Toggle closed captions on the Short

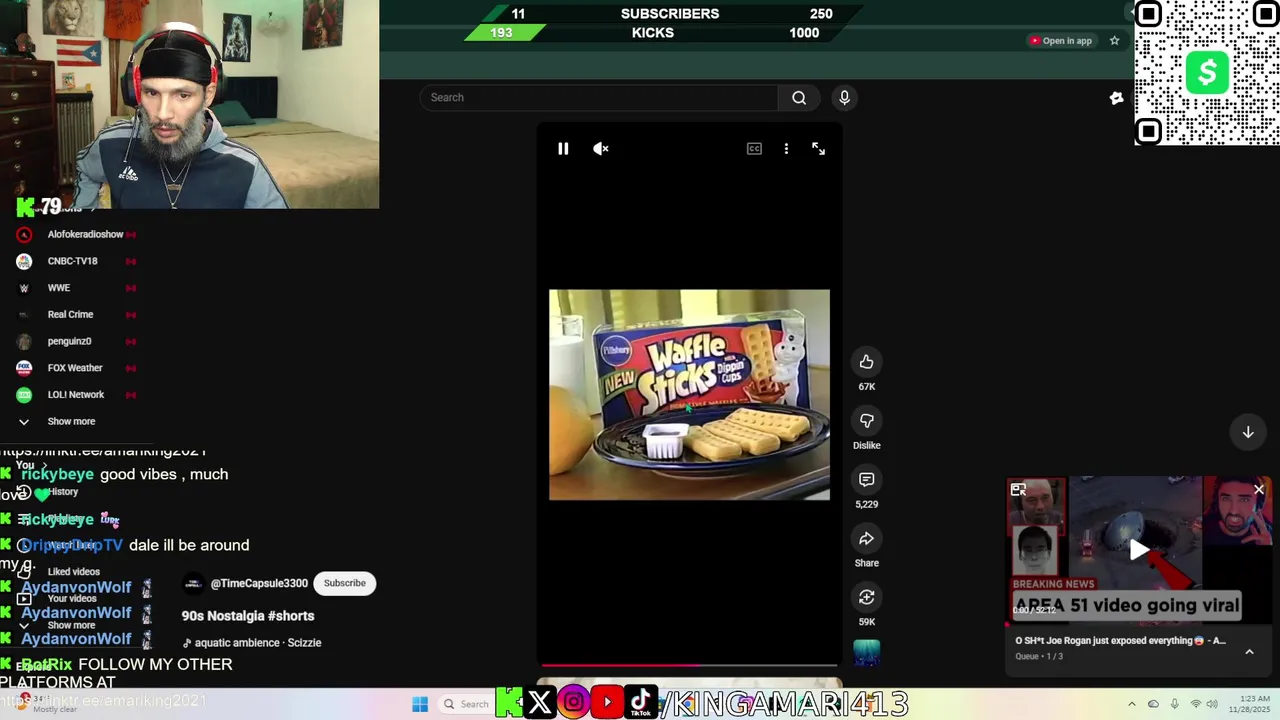coord(754,149)
